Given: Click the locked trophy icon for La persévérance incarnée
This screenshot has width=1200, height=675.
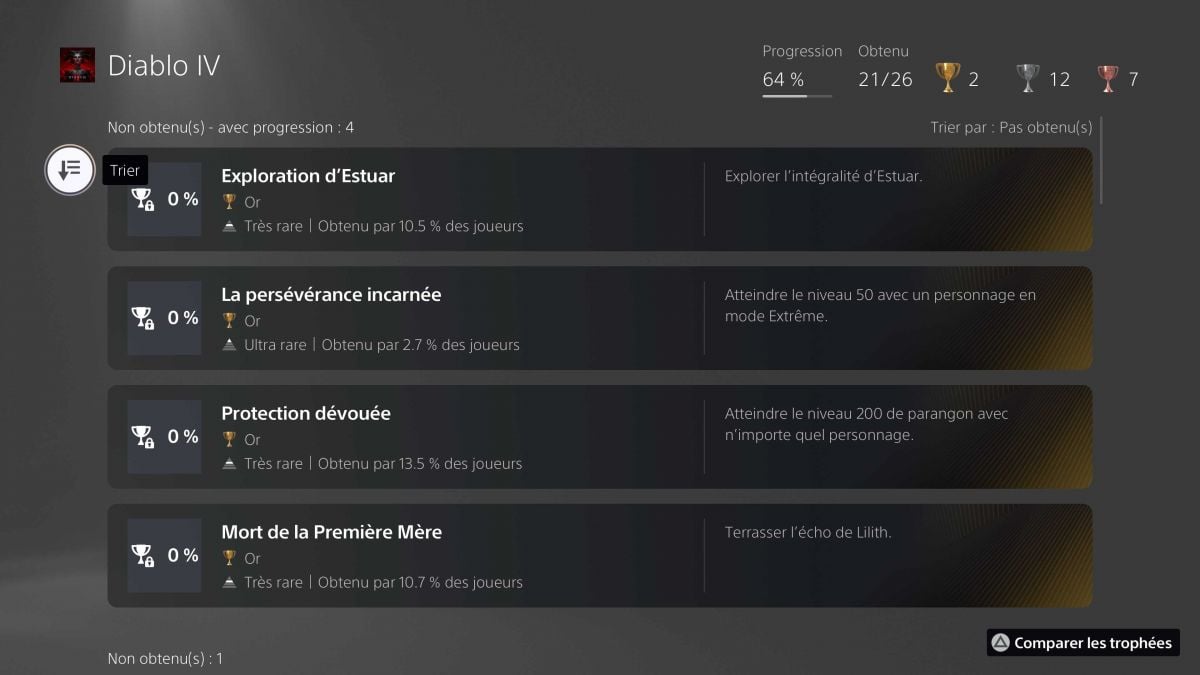Looking at the screenshot, I should tap(143, 318).
